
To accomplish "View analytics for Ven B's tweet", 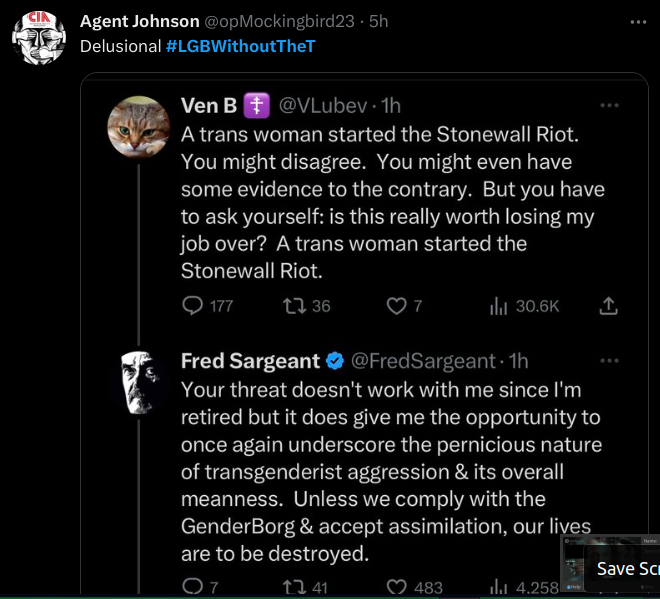I will tap(499, 306).
